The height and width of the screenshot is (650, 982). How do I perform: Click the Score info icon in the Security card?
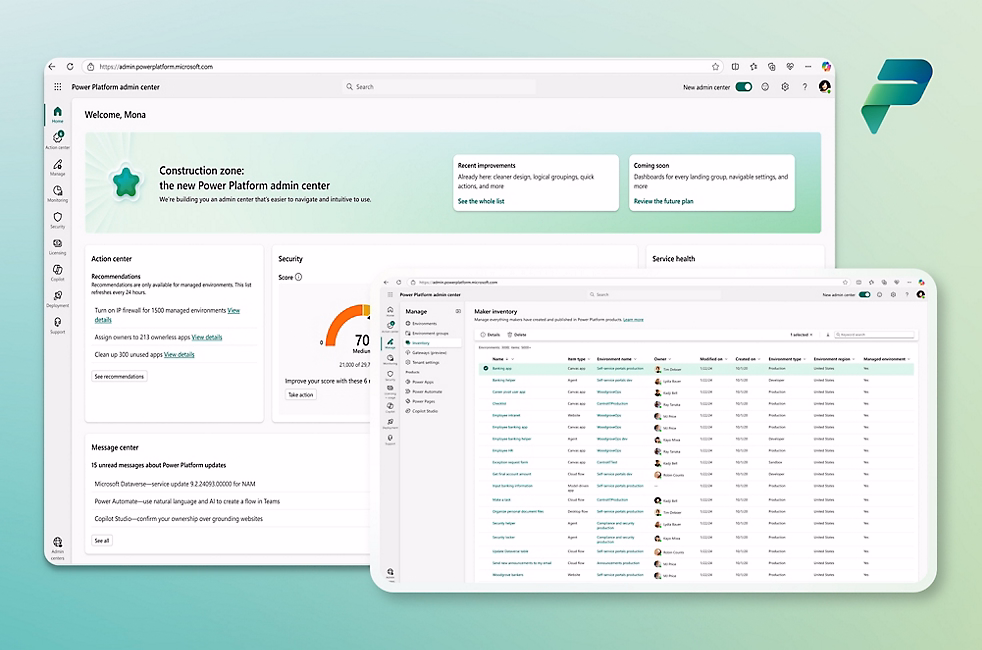point(299,277)
